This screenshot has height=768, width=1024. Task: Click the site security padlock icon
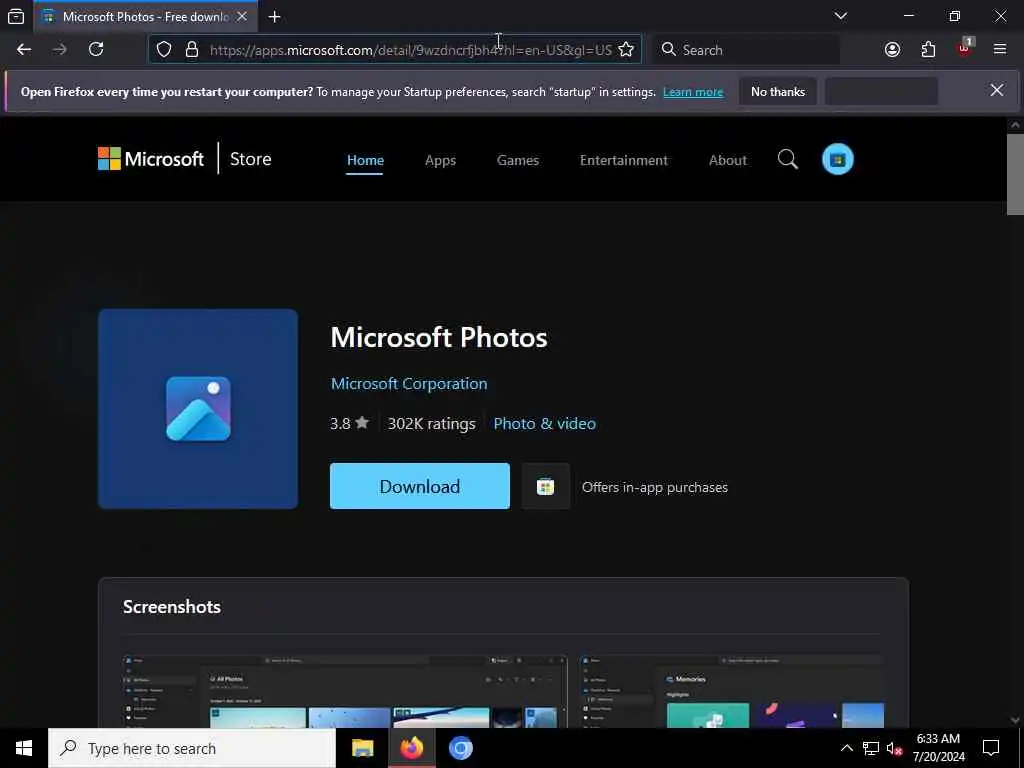click(191, 50)
